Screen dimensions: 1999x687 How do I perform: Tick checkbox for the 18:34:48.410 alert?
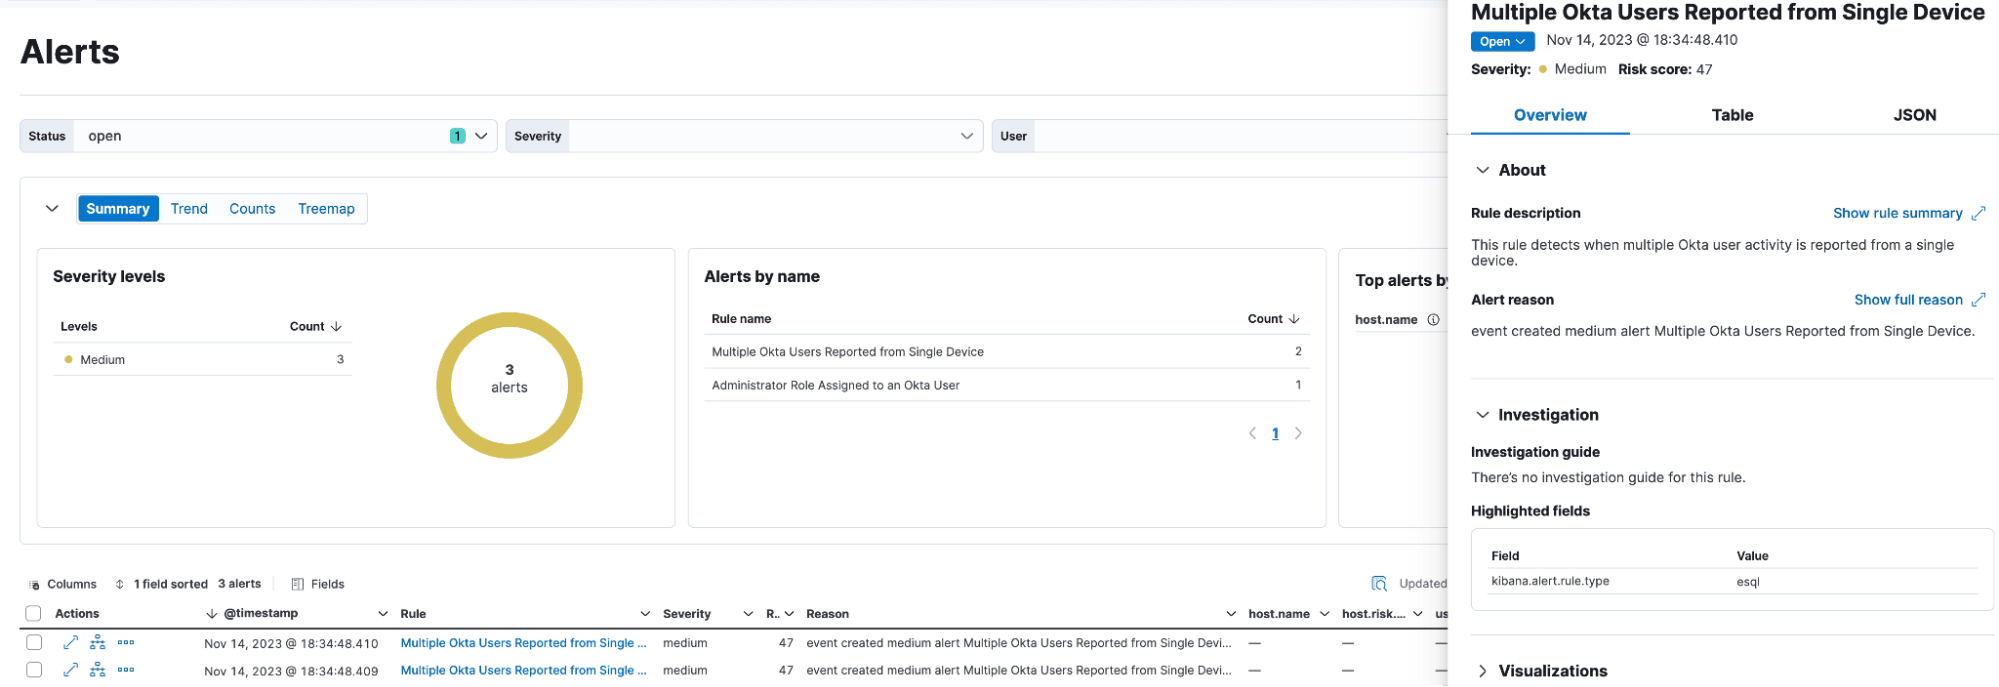[34, 643]
